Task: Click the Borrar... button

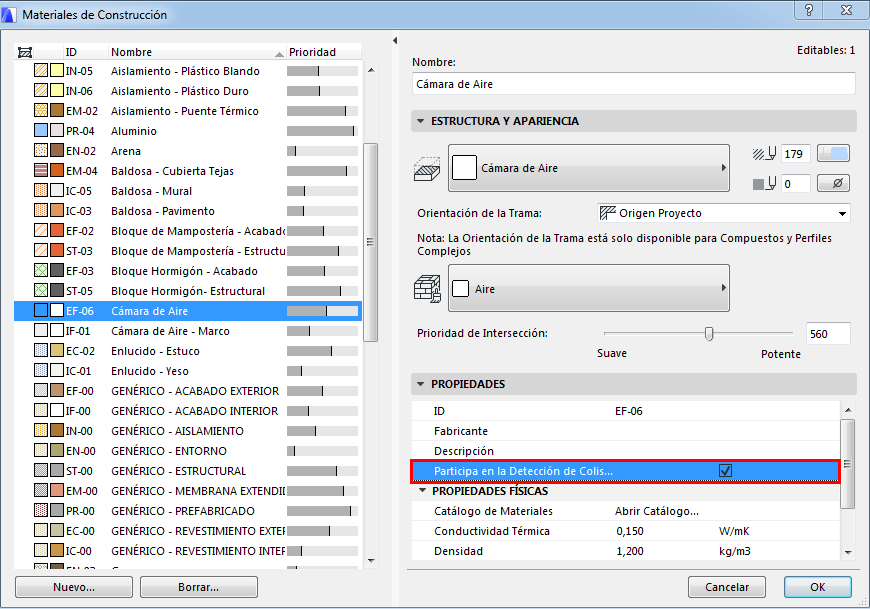Action: [x=199, y=587]
